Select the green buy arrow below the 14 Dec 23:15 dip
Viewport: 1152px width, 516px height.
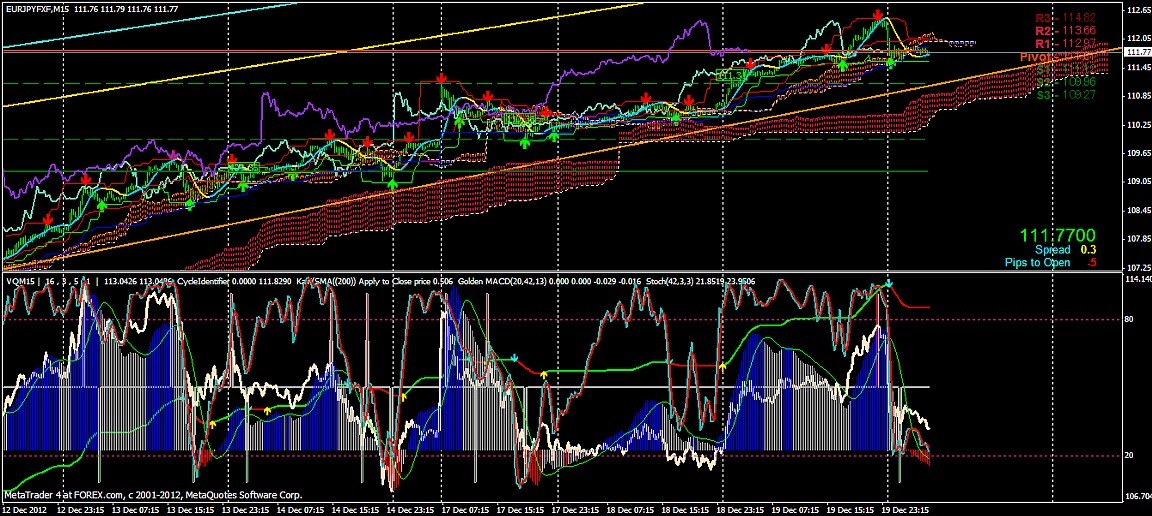[x=392, y=184]
